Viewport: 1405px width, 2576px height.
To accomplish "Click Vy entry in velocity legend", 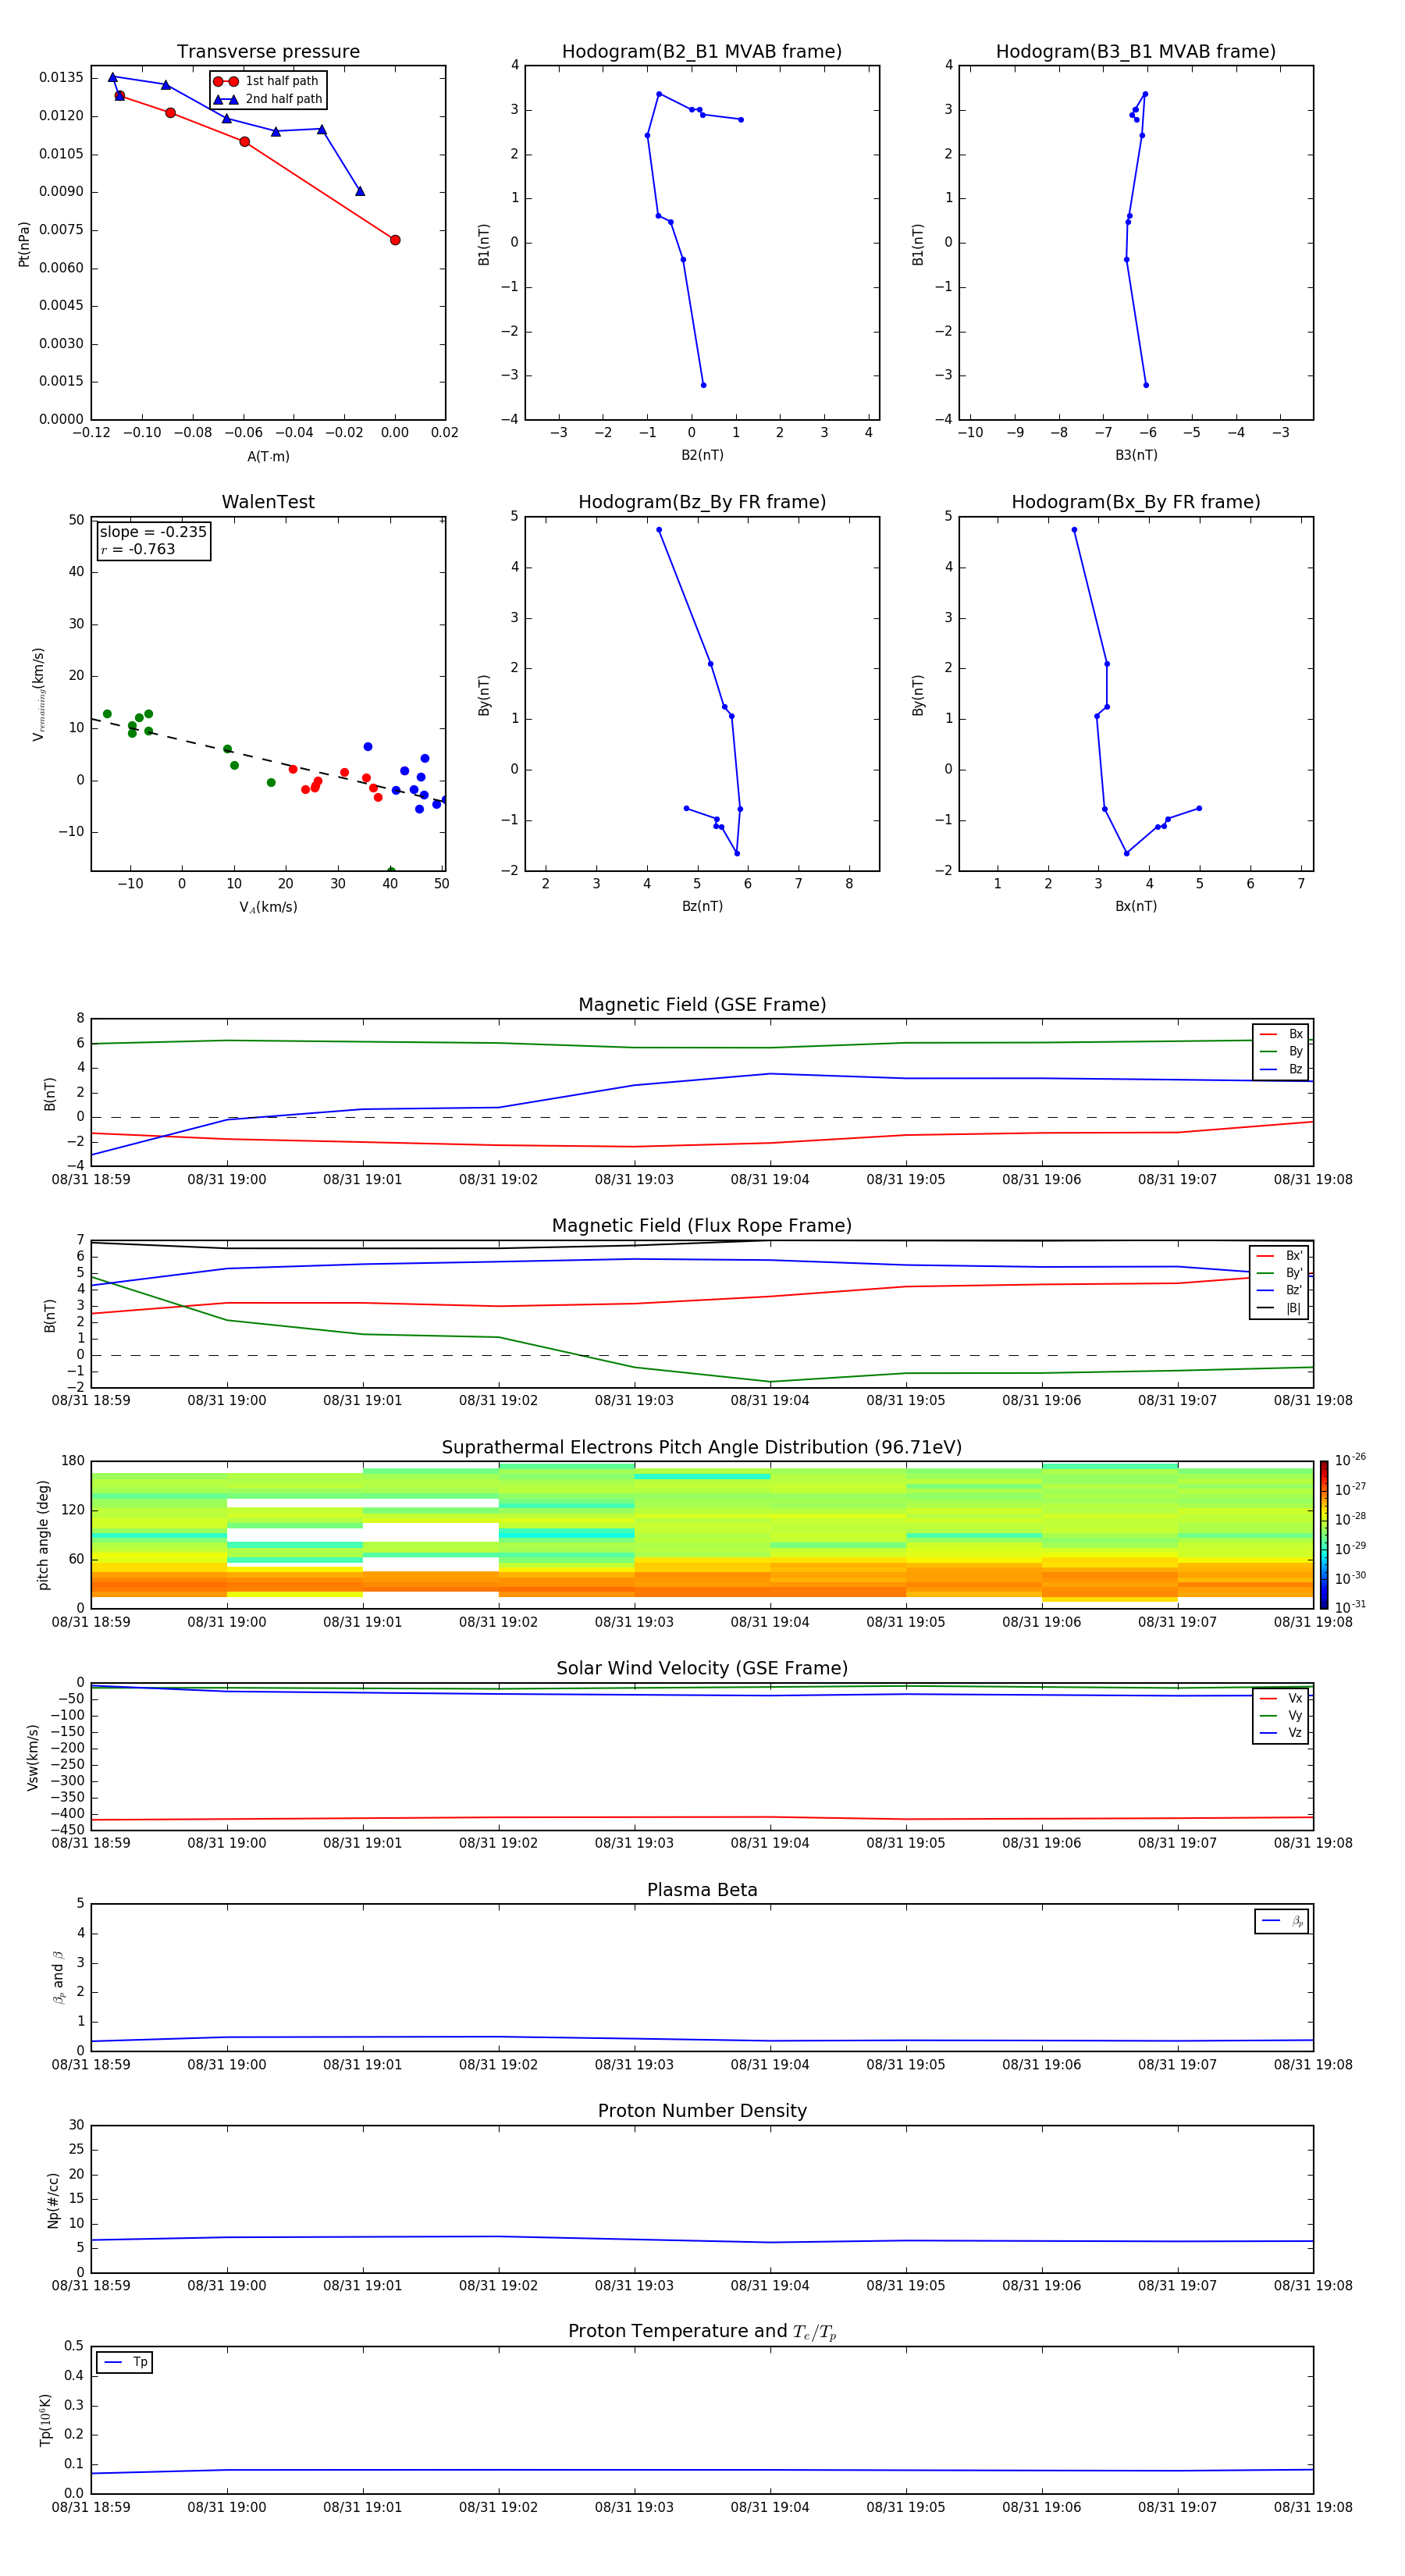I will pos(1281,1715).
